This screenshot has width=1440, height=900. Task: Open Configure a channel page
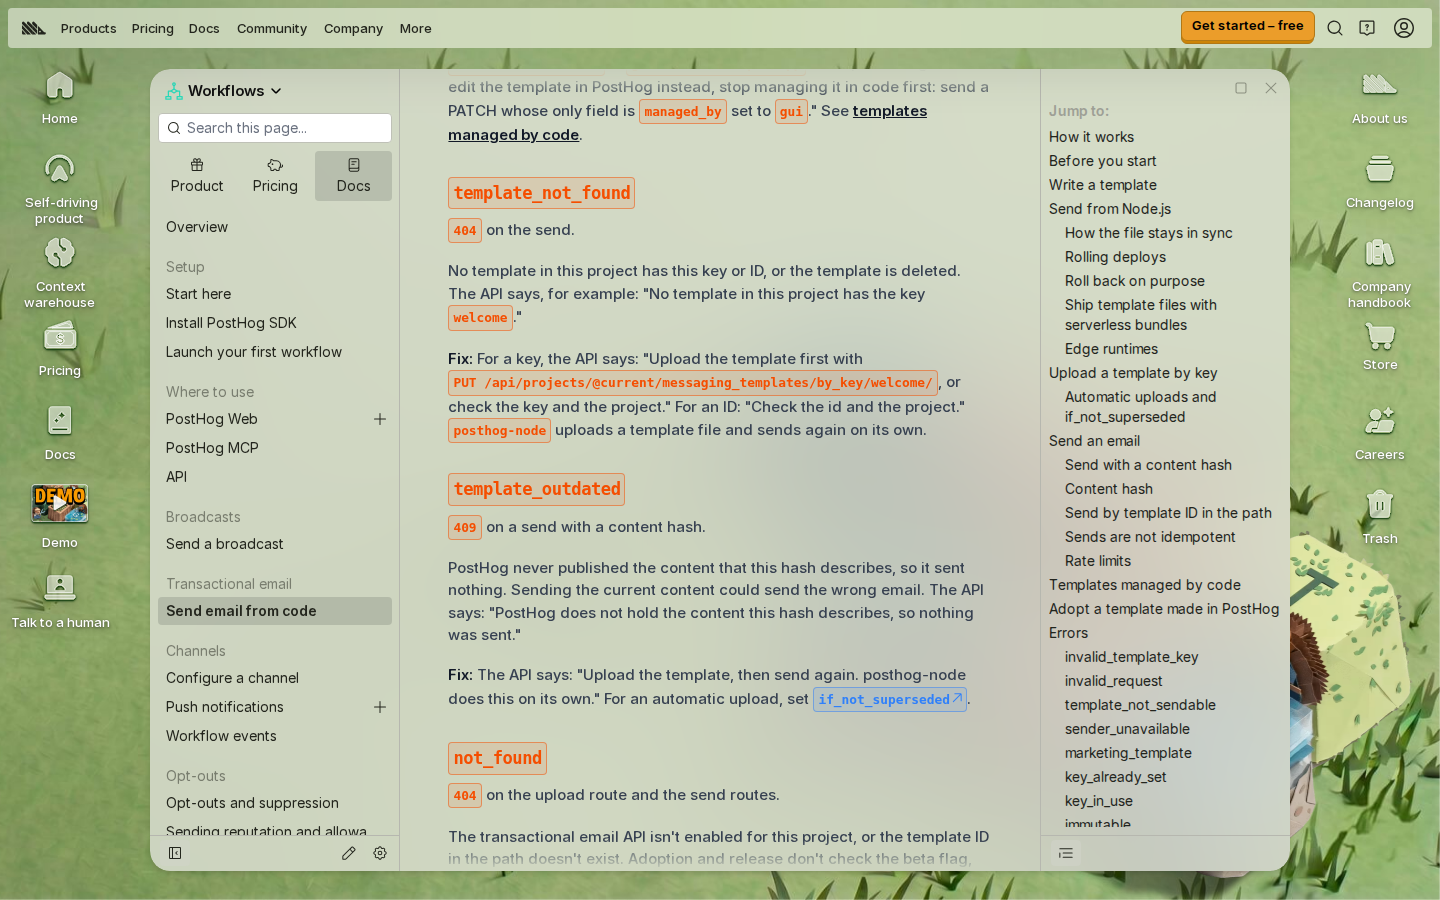pos(232,678)
